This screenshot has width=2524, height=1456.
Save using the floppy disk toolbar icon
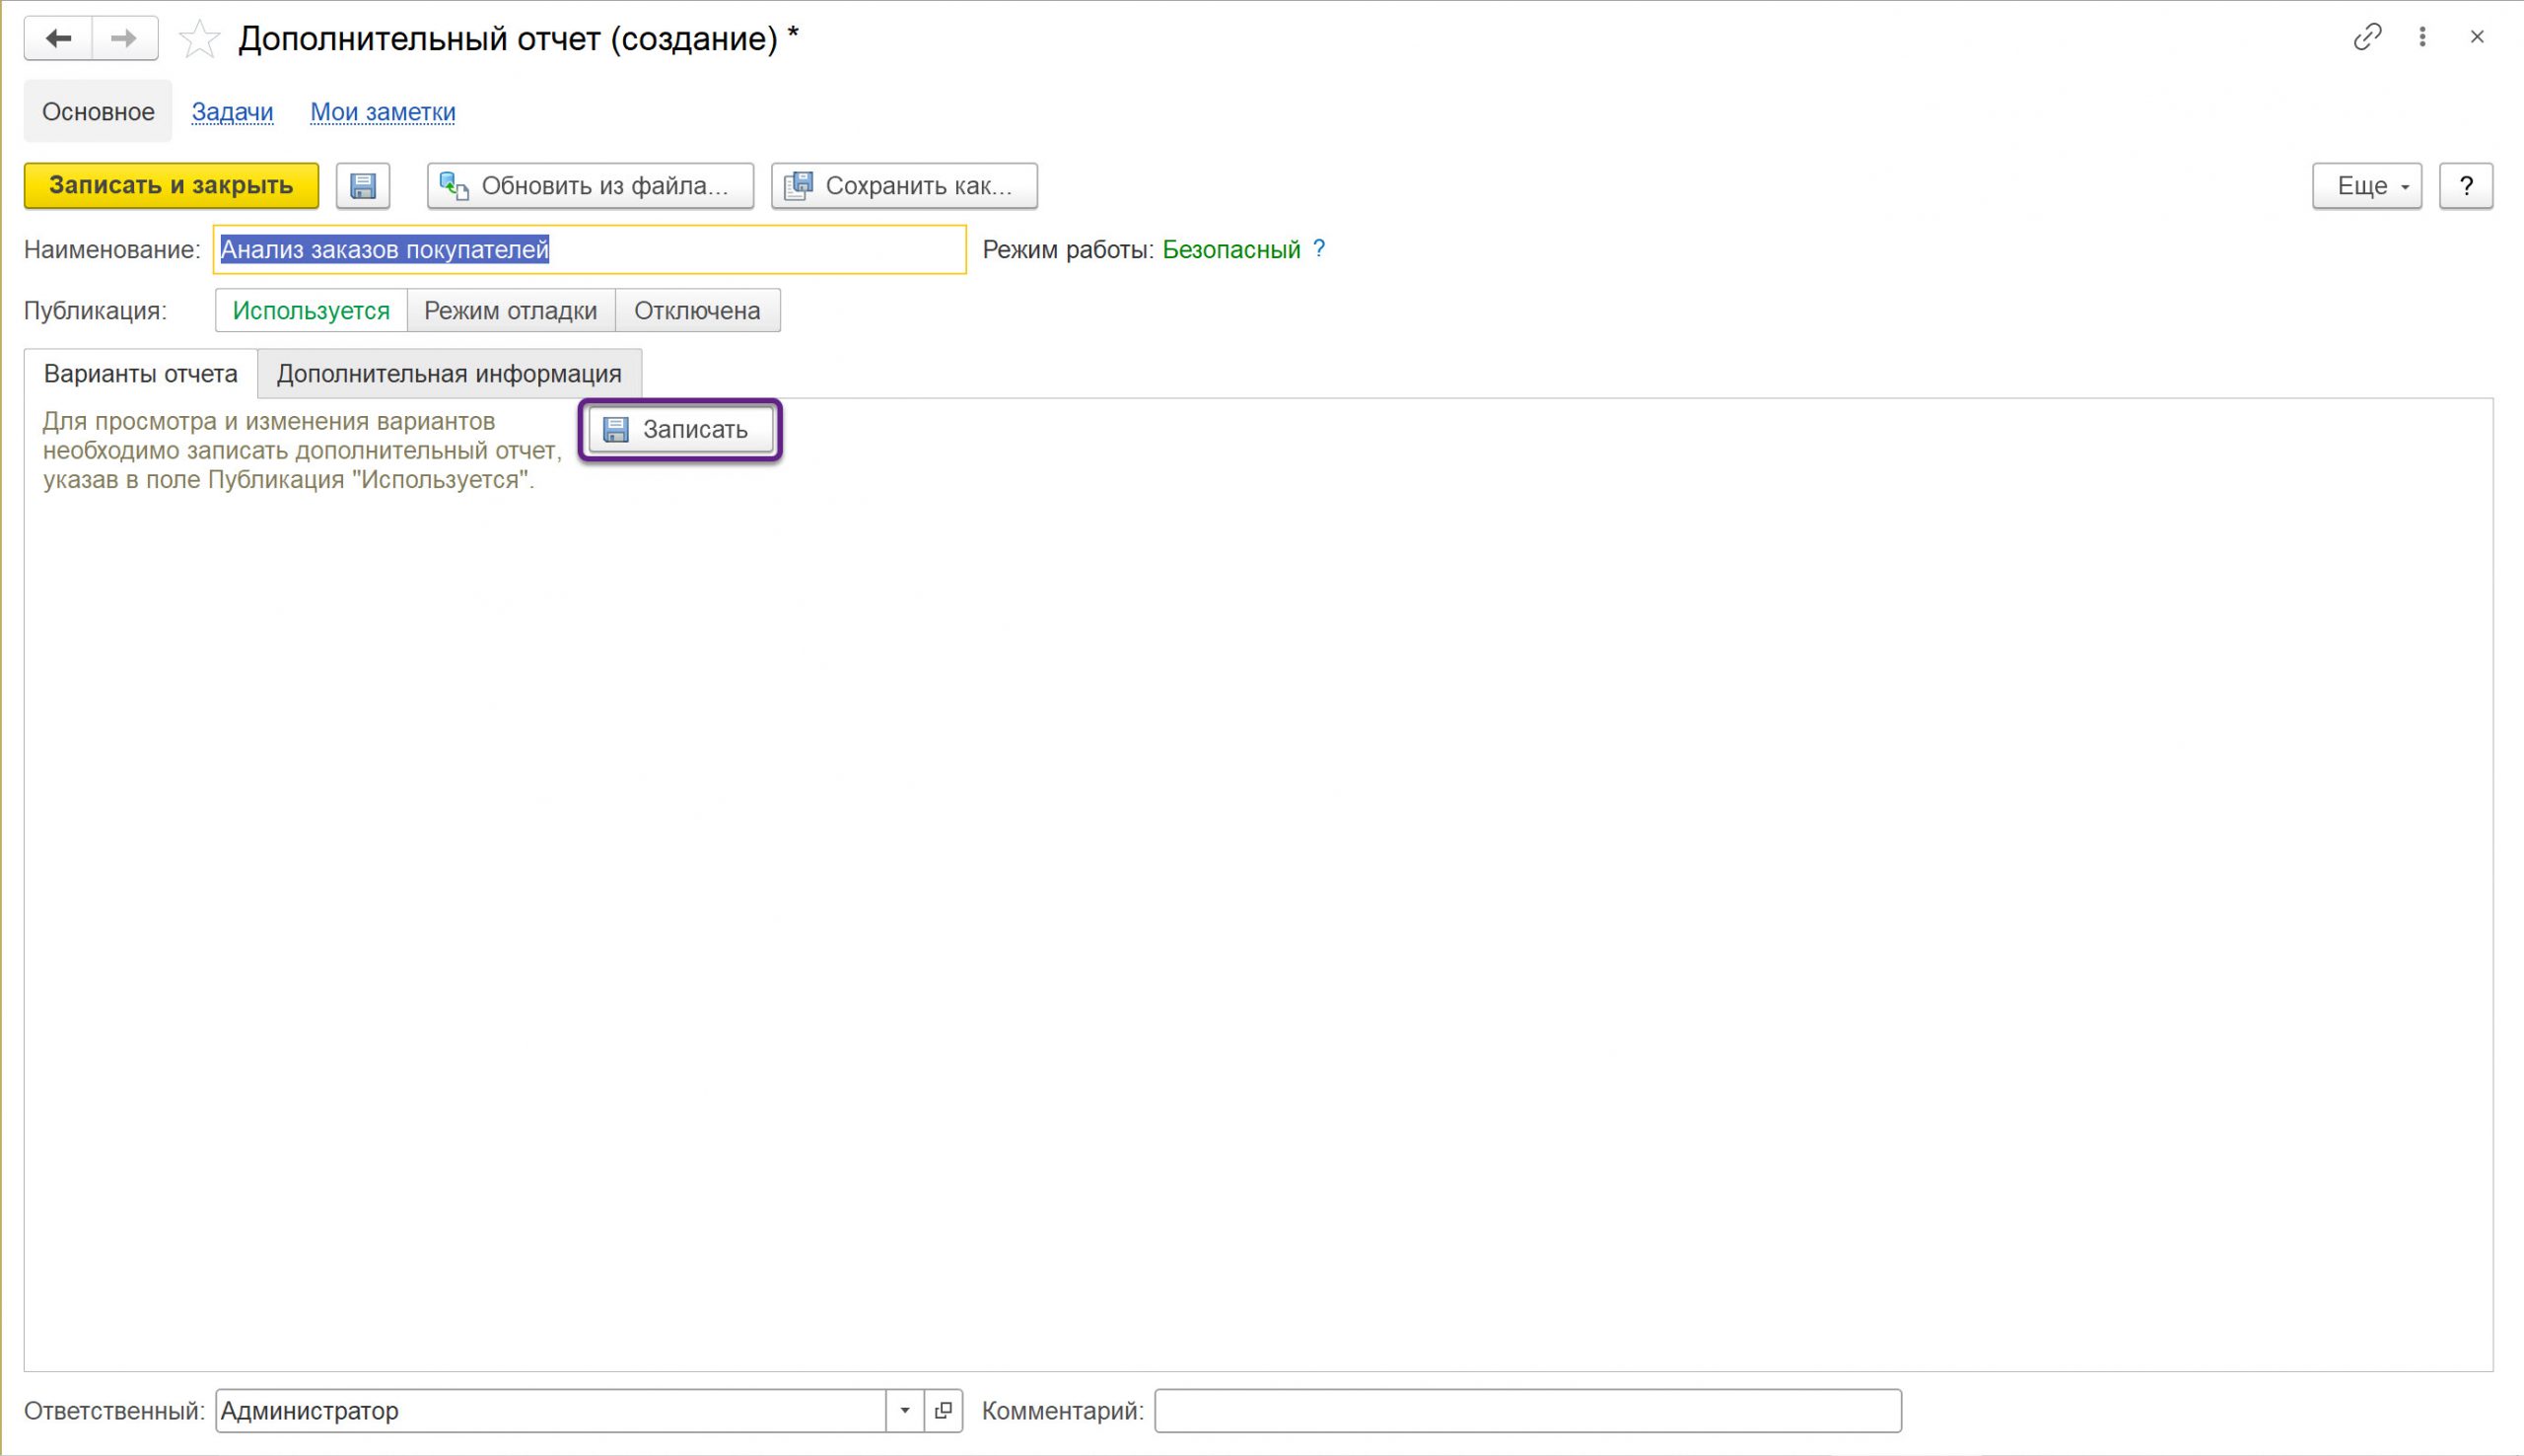(363, 186)
